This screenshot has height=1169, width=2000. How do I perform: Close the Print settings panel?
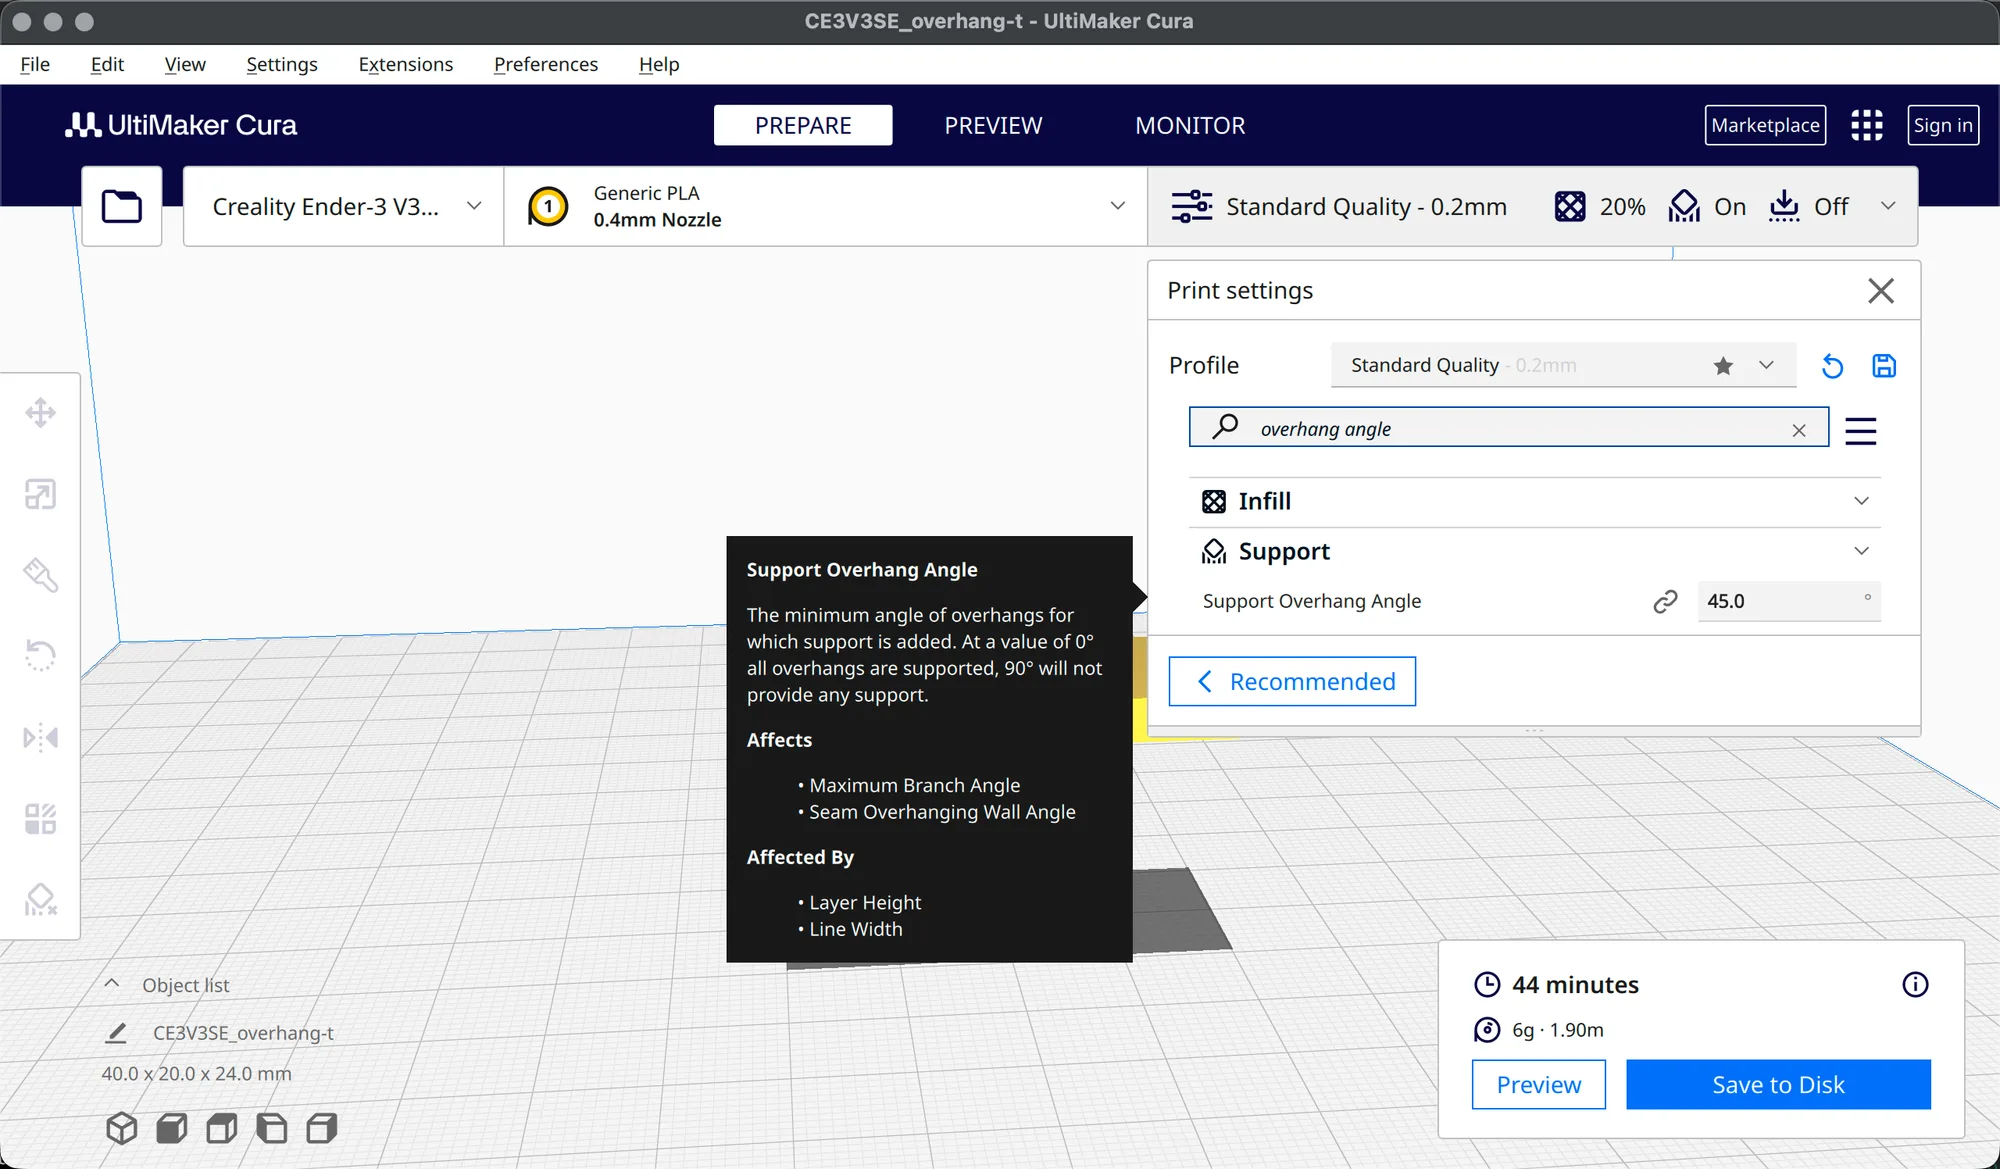pyautogui.click(x=1881, y=291)
